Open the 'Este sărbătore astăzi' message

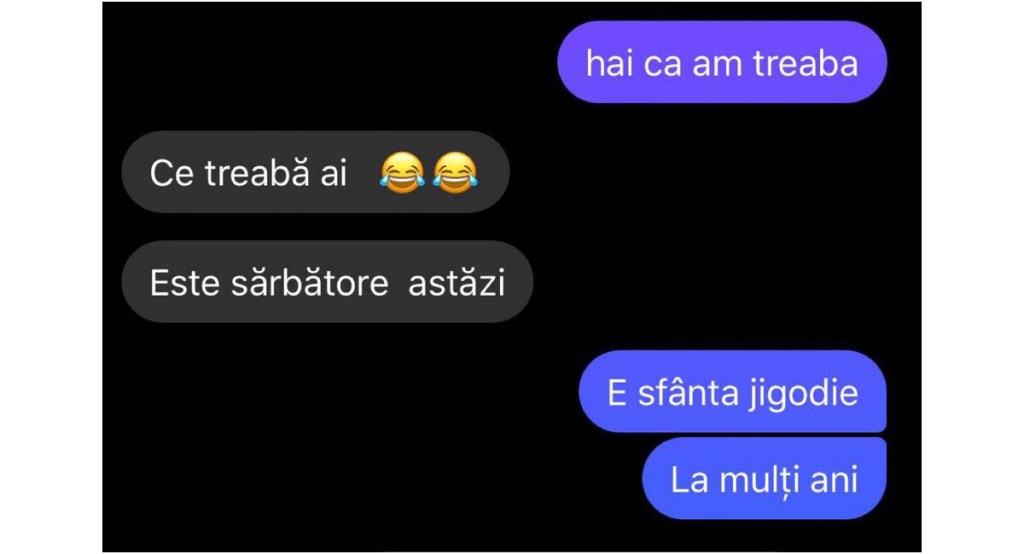point(327,282)
